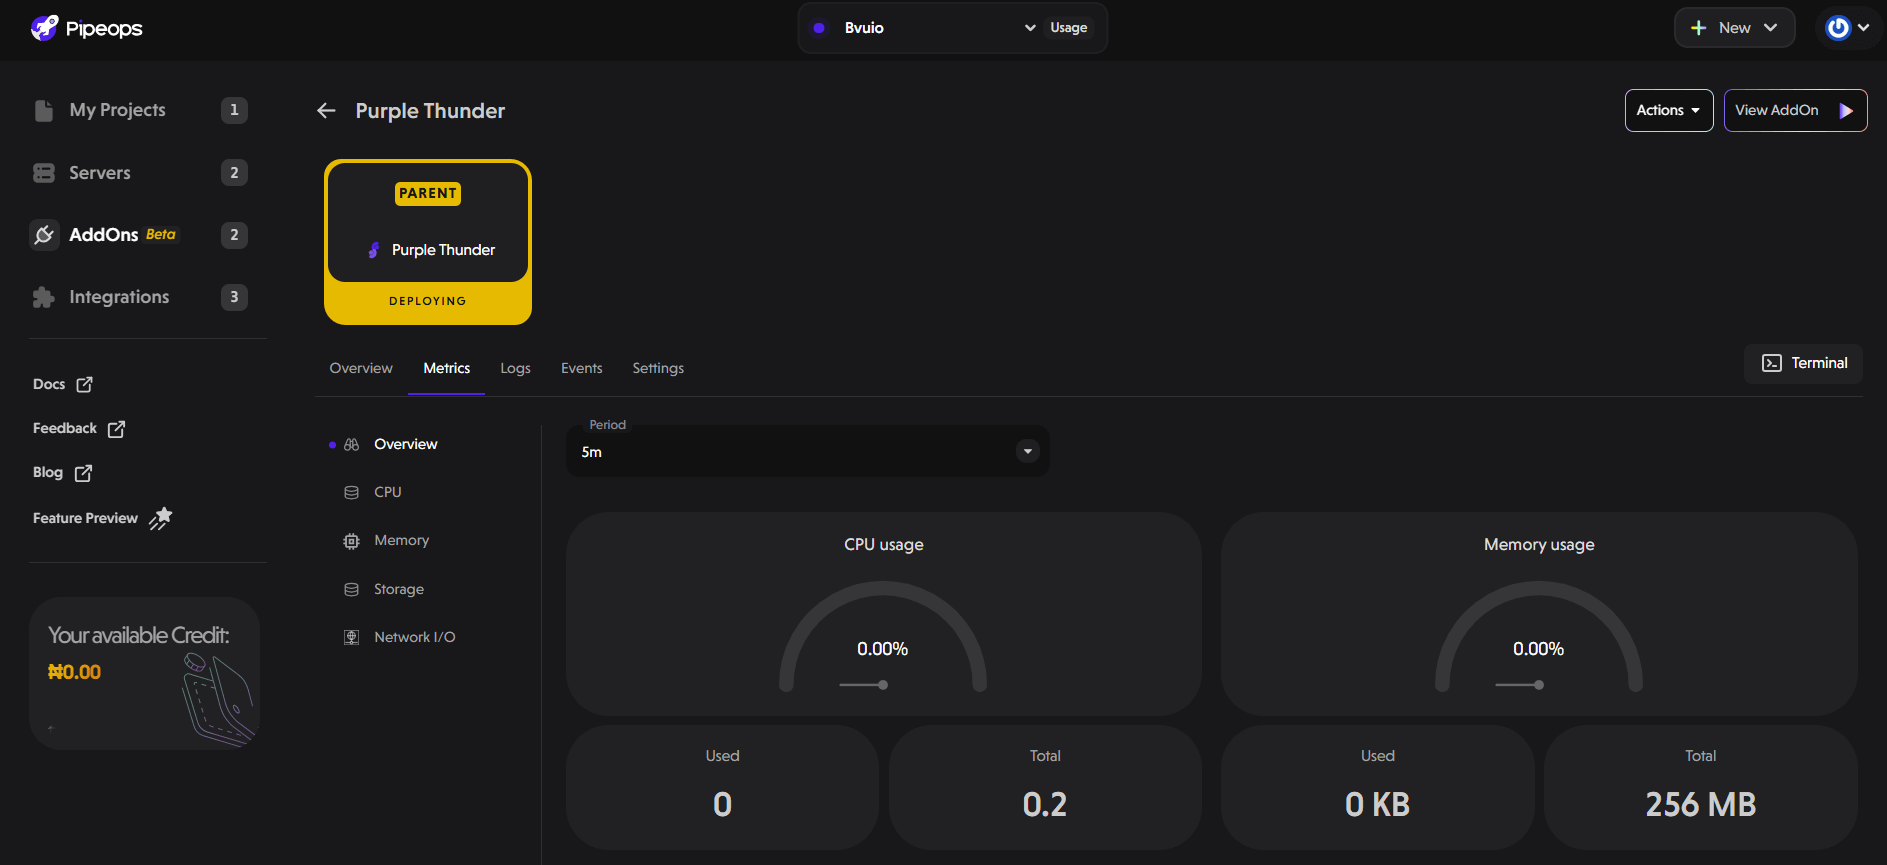
Task: Click the CPU usage gauge
Action: click(883, 637)
